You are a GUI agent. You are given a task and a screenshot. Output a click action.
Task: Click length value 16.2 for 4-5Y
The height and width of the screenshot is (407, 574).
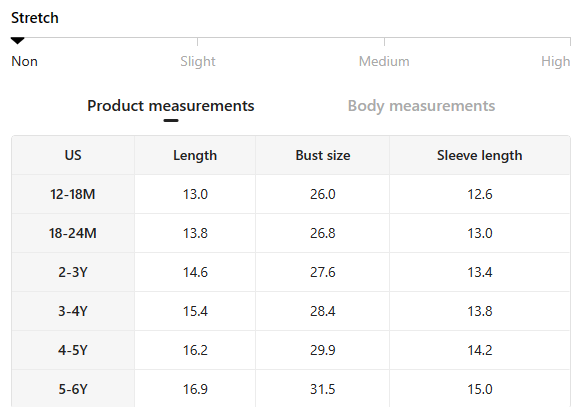tap(195, 350)
